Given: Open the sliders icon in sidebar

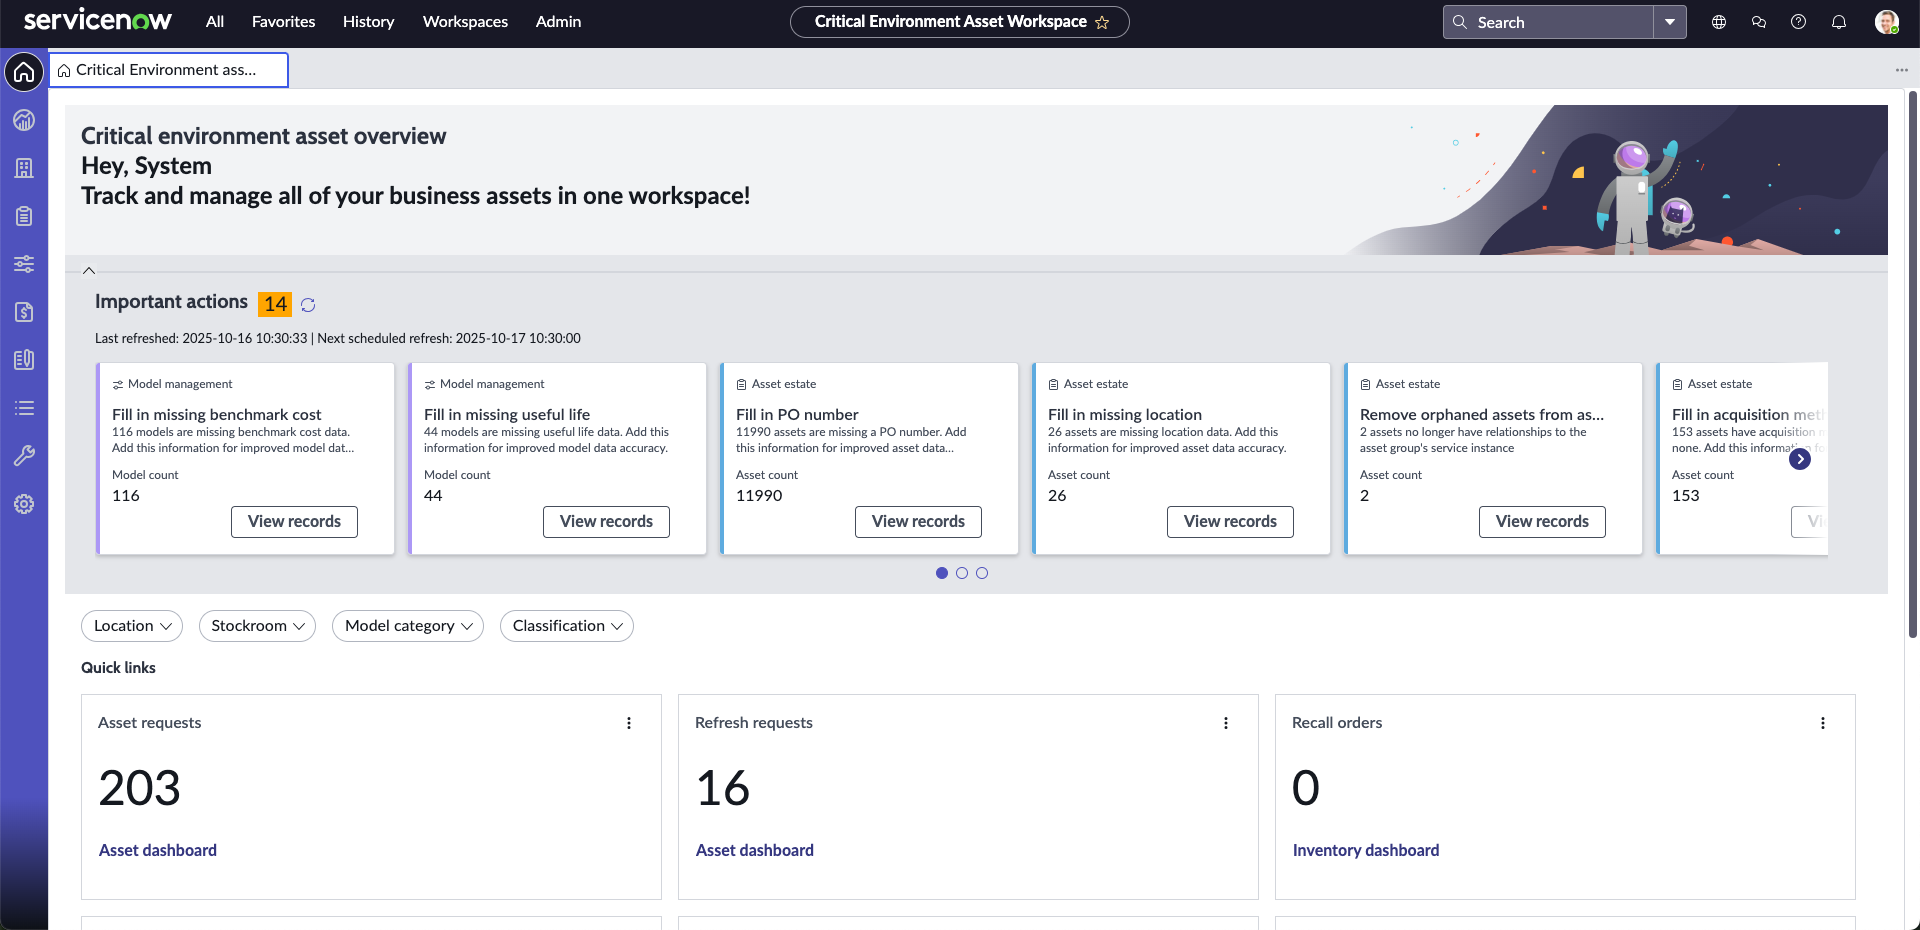Looking at the screenshot, I should click(24, 264).
